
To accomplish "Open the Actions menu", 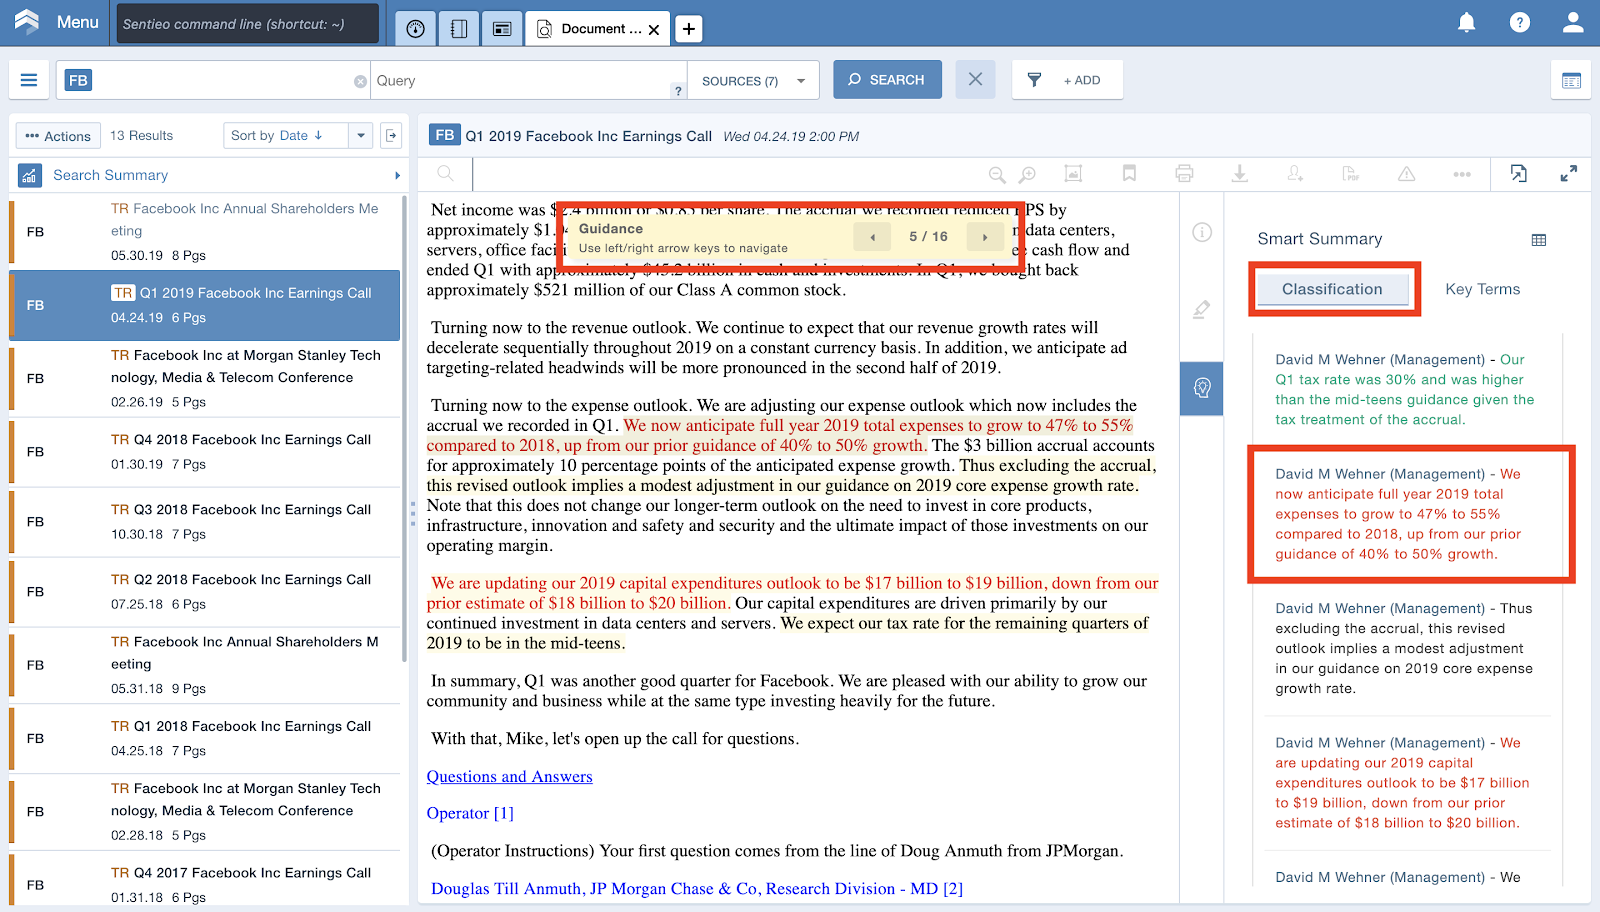I will pos(58,136).
